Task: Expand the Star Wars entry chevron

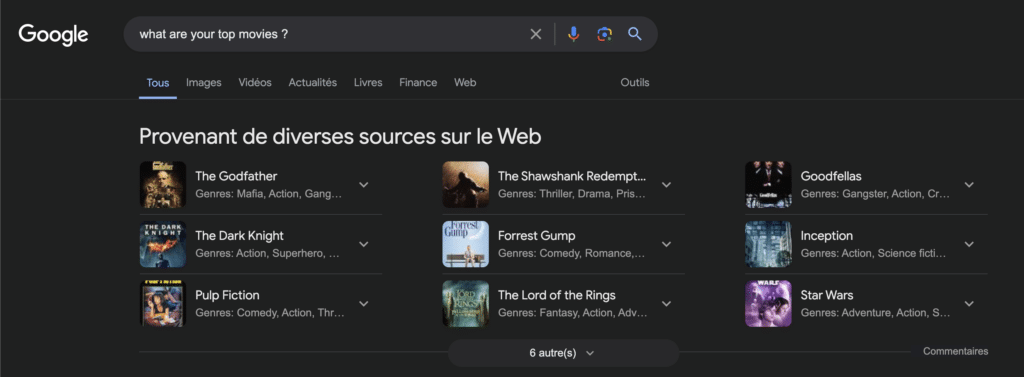Action: [x=969, y=304]
